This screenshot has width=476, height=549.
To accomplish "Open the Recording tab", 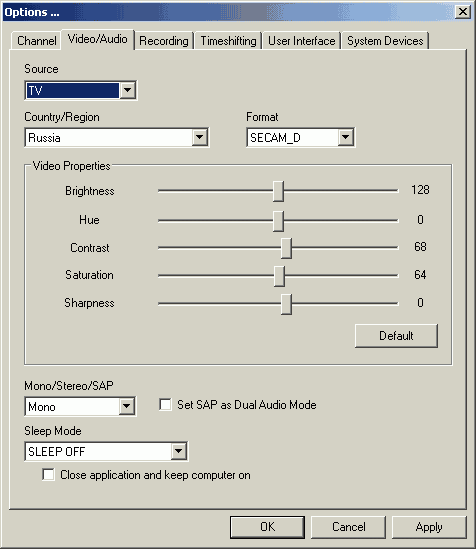I will coord(164,41).
